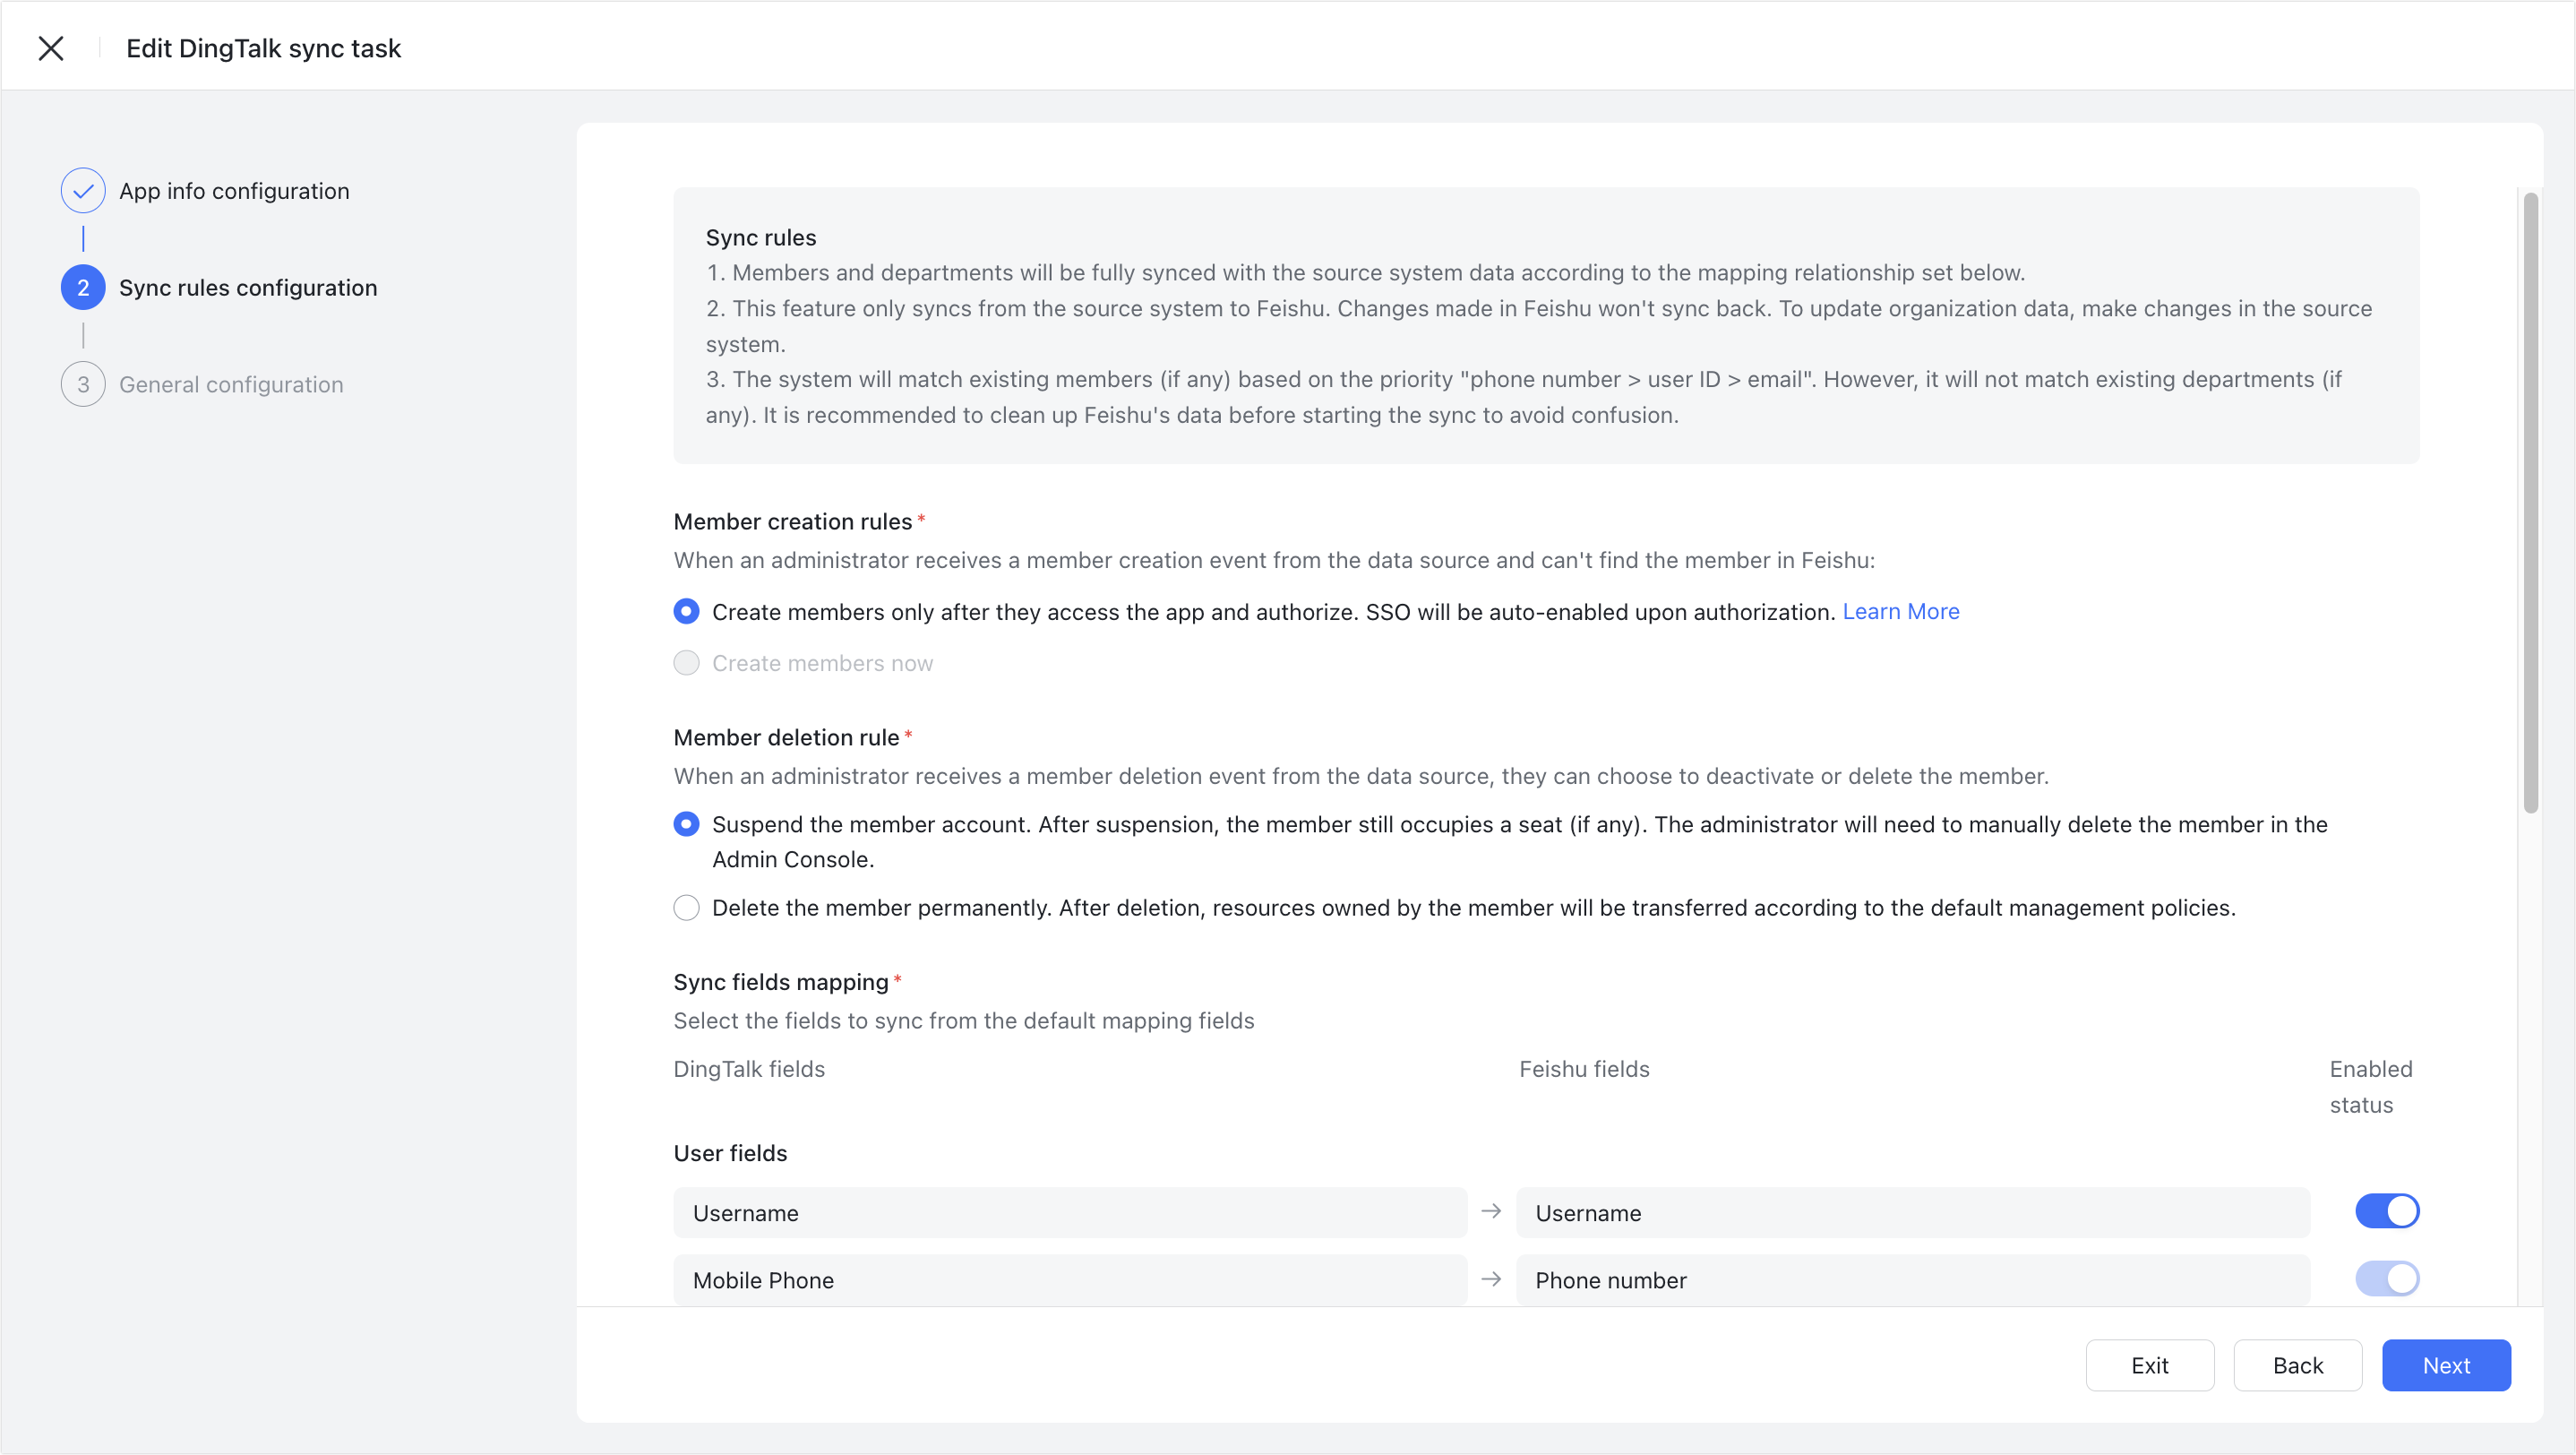The image size is (2576, 1455).
Task: Click the Exit button
Action: pyautogui.click(x=2150, y=1365)
